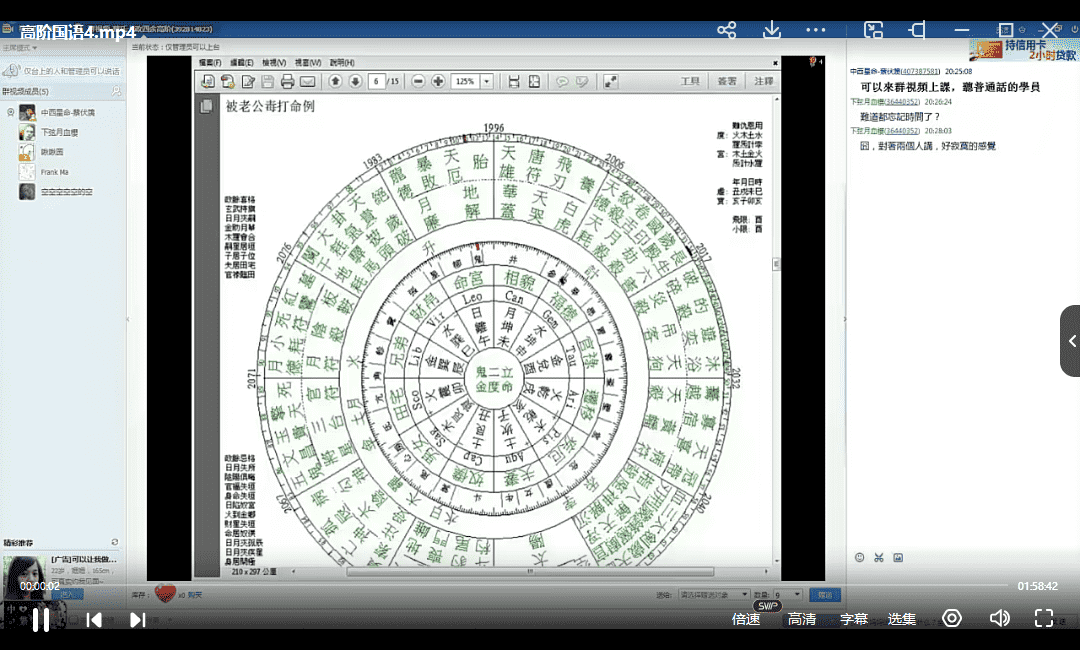Screen dimensions: 1080x650
Task: Go to previous page with up arrow
Action: (335, 81)
